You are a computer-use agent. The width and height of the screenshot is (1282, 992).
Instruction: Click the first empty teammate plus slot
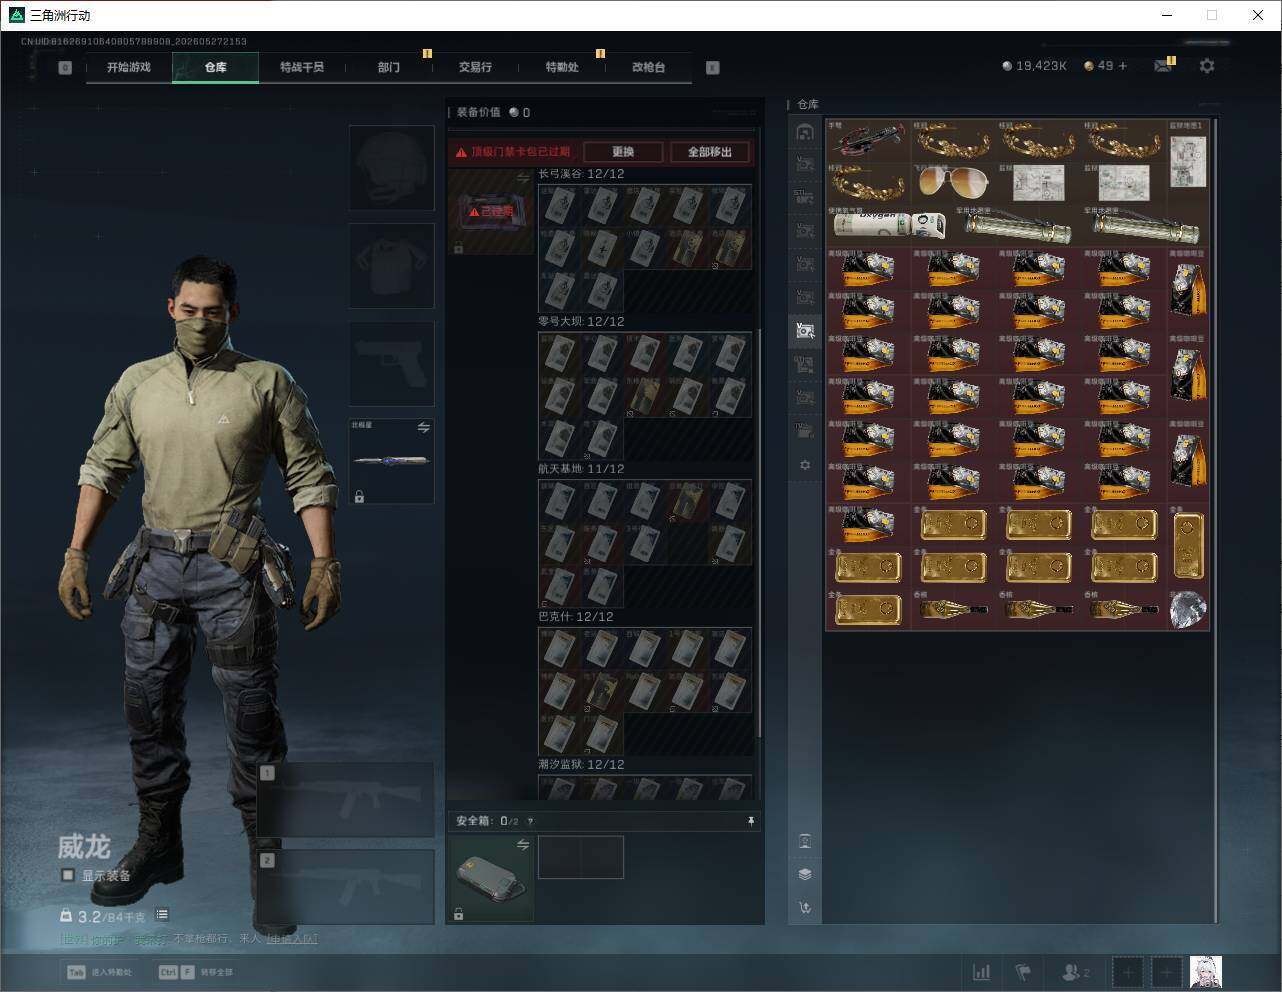[1127, 972]
